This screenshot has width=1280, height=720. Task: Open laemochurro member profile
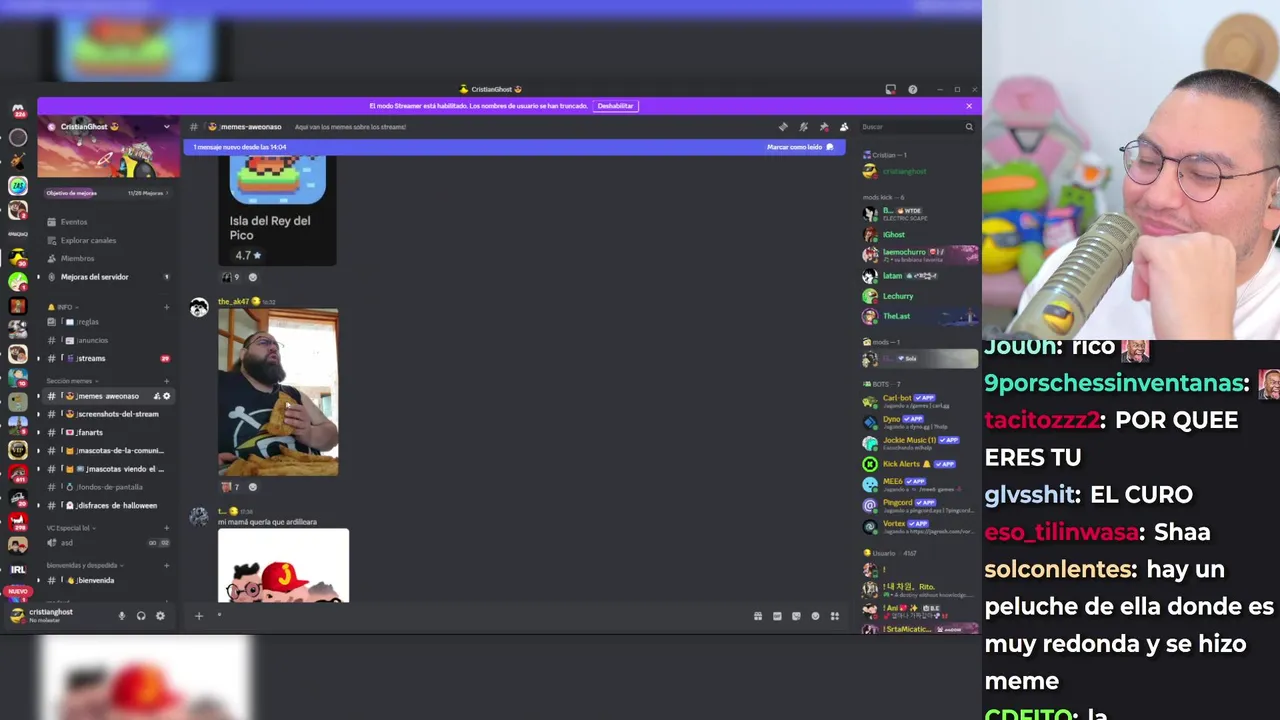click(x=920, y=255)
